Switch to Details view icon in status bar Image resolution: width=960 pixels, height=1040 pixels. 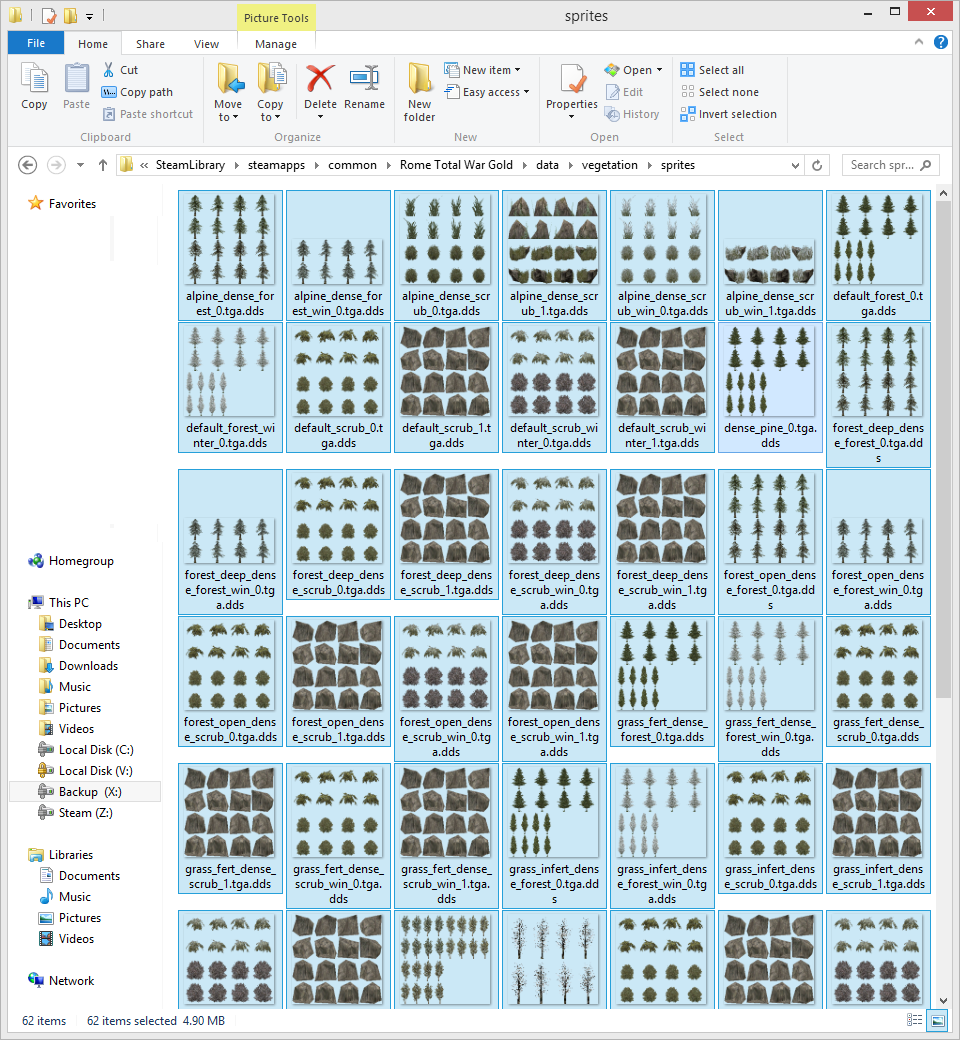914,1020
